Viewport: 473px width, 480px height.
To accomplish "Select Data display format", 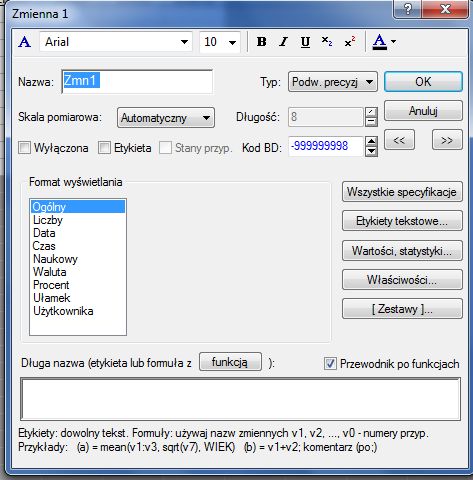I will click(78, 233).
